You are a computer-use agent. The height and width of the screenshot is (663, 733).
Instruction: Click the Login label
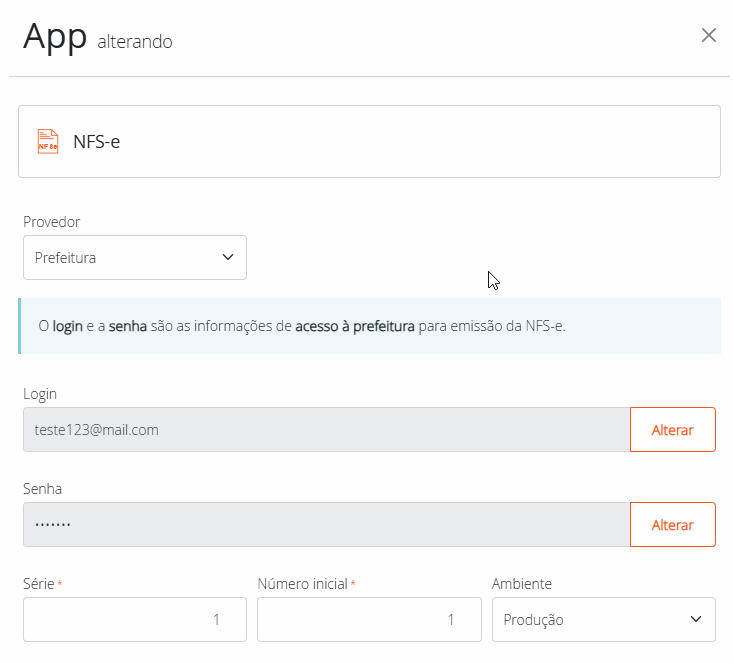click(x=40, y=394)
